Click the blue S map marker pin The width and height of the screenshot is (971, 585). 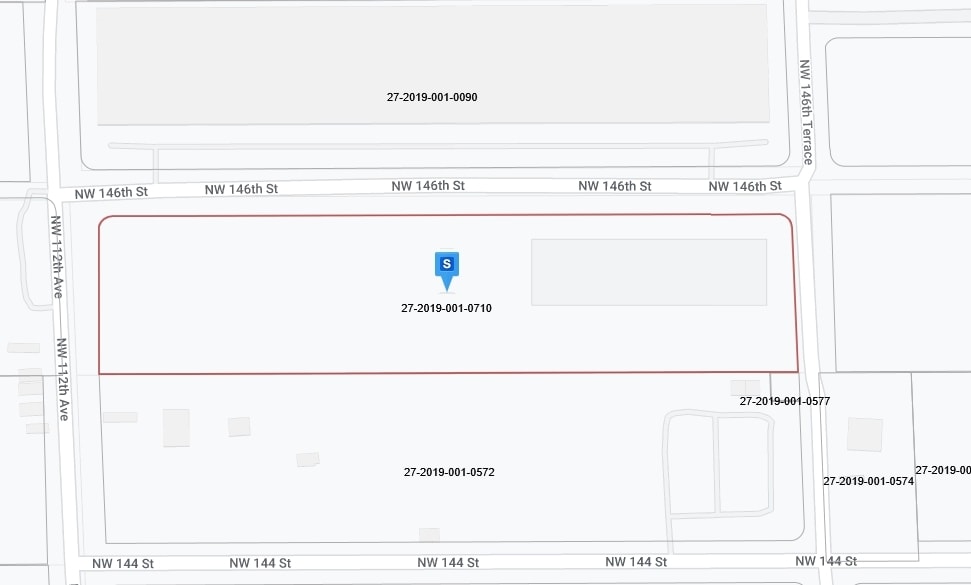point(447,265)
